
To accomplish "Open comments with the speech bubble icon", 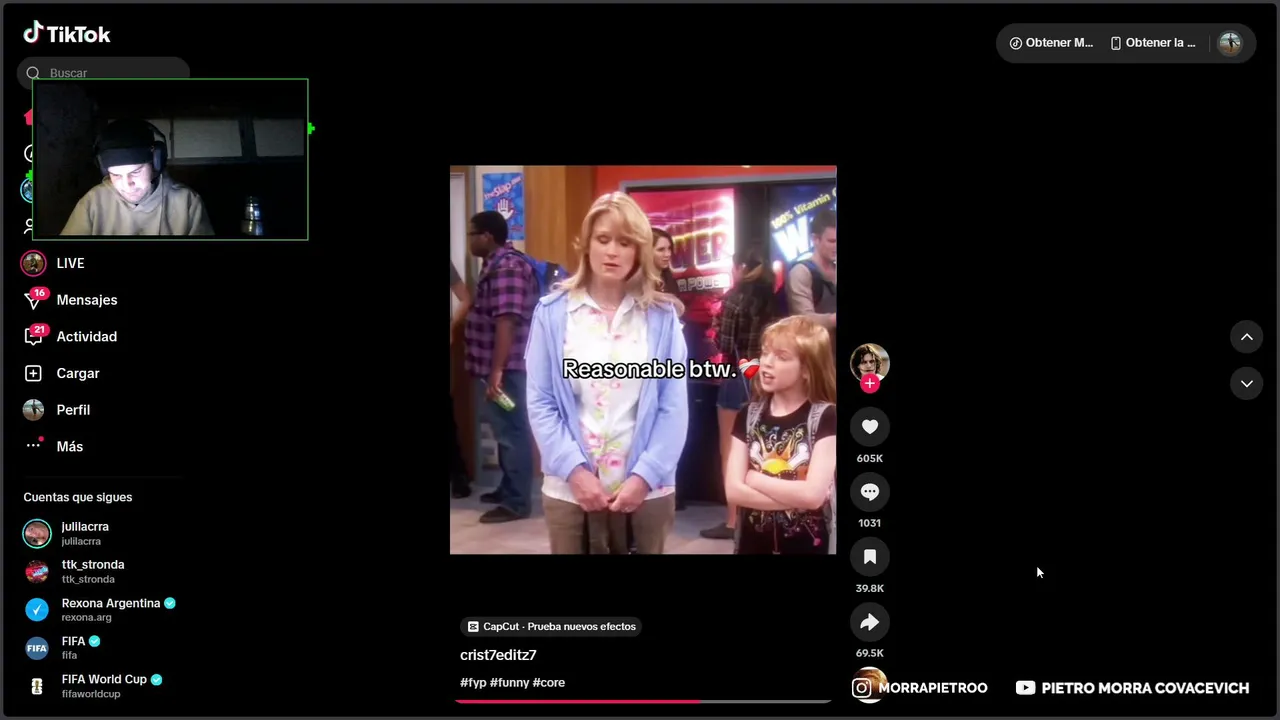I will coord(870,492).
